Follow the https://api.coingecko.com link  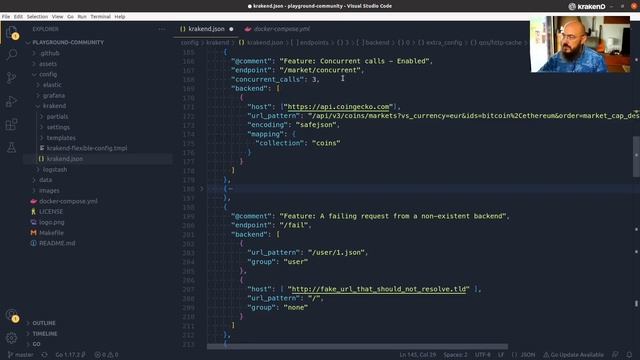click(x=338, y=107)
